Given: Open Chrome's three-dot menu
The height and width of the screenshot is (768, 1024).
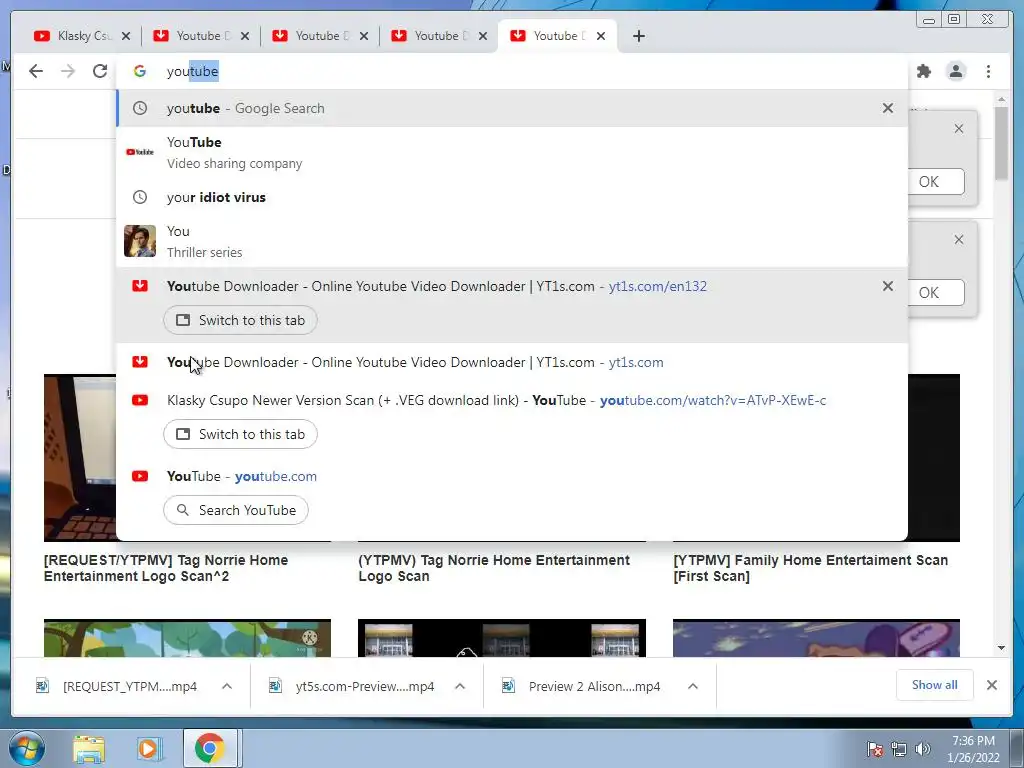Looking at the screenshot, I should coord(989,71).
